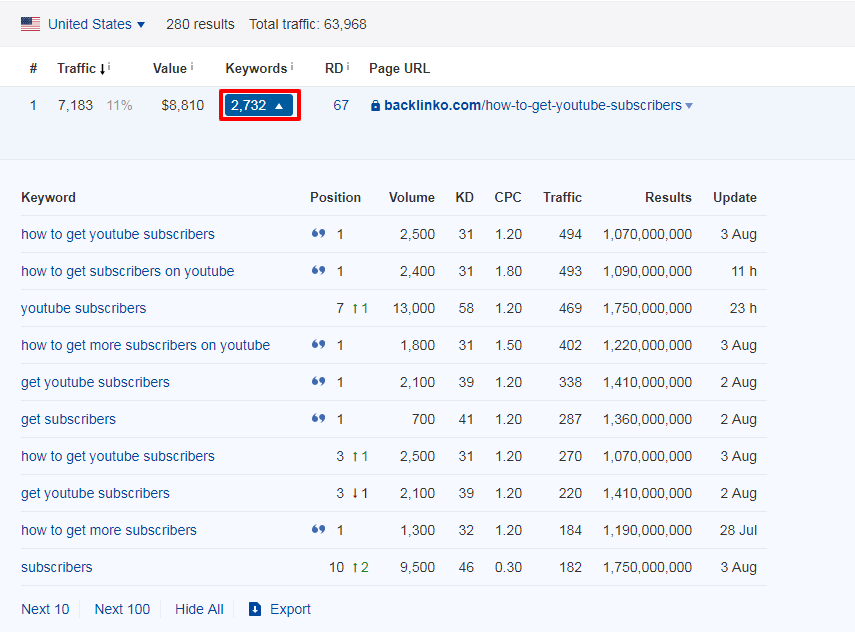Click the green up arrow in the 'subscribers' row
The height and width of the screenshot is (632, 855).
pos(355,568)
